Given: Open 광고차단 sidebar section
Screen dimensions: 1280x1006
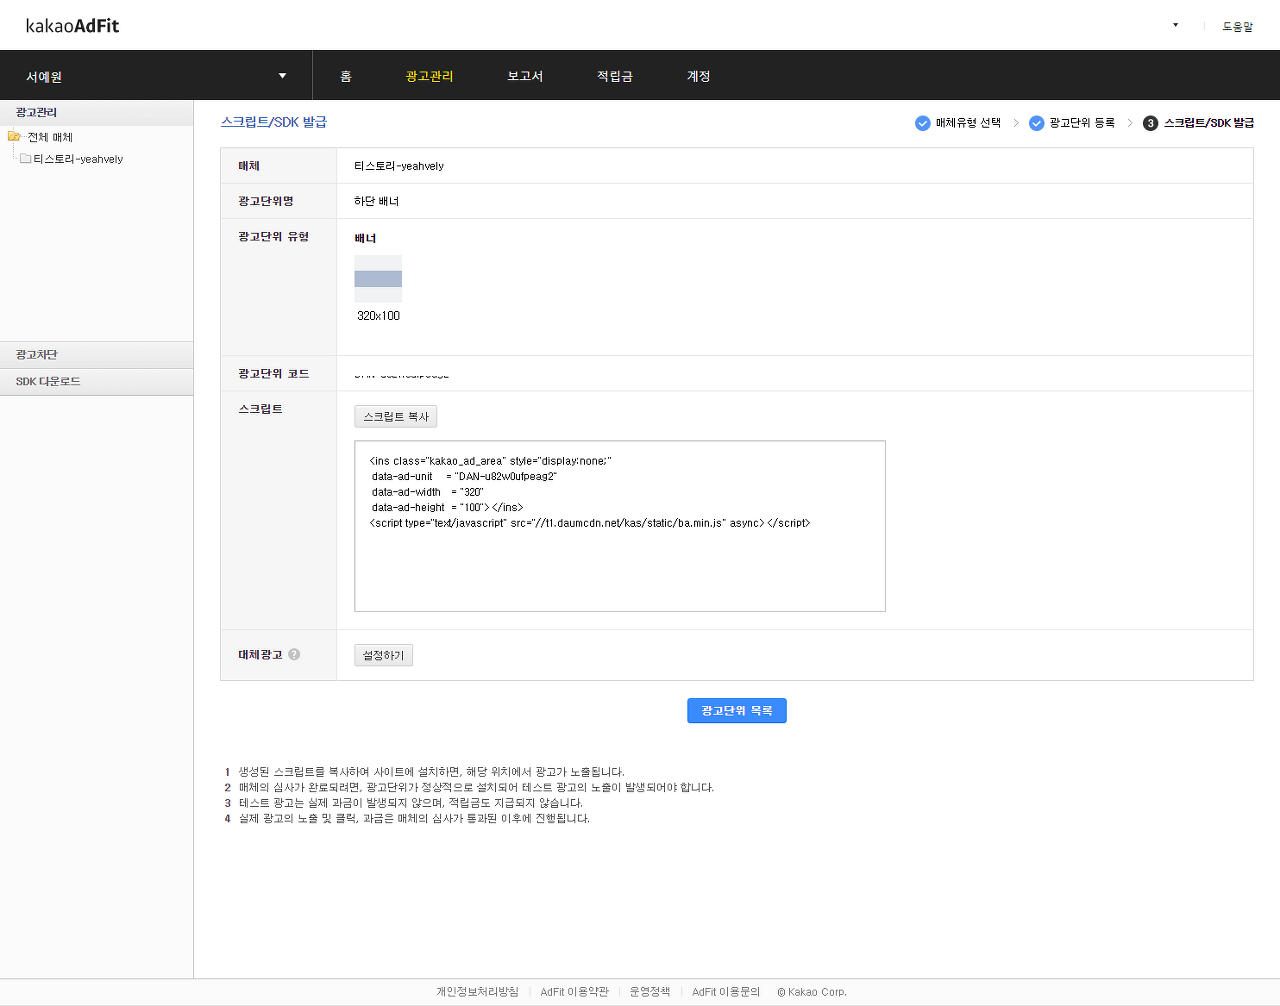Looking at the screenshot, I should click(96, 355).
